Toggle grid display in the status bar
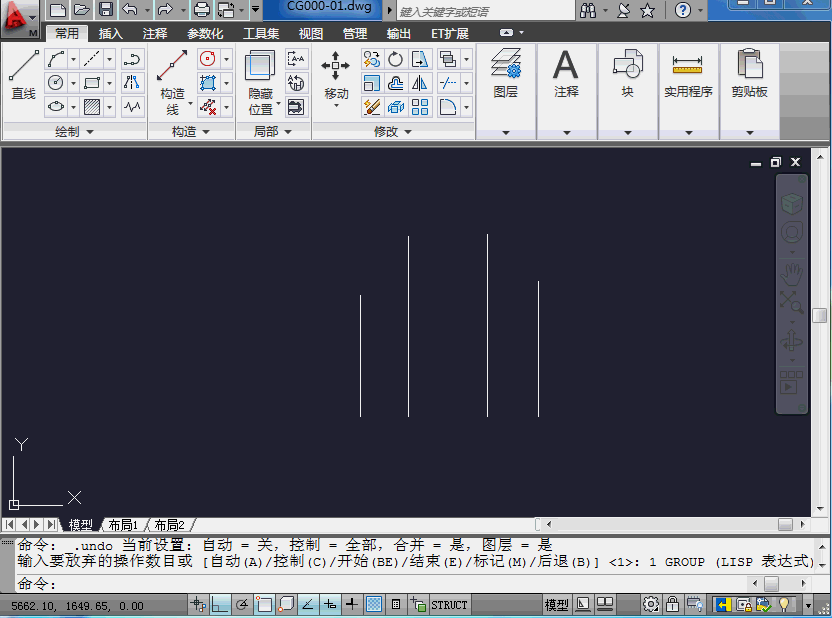 click(x=373, y=604)
